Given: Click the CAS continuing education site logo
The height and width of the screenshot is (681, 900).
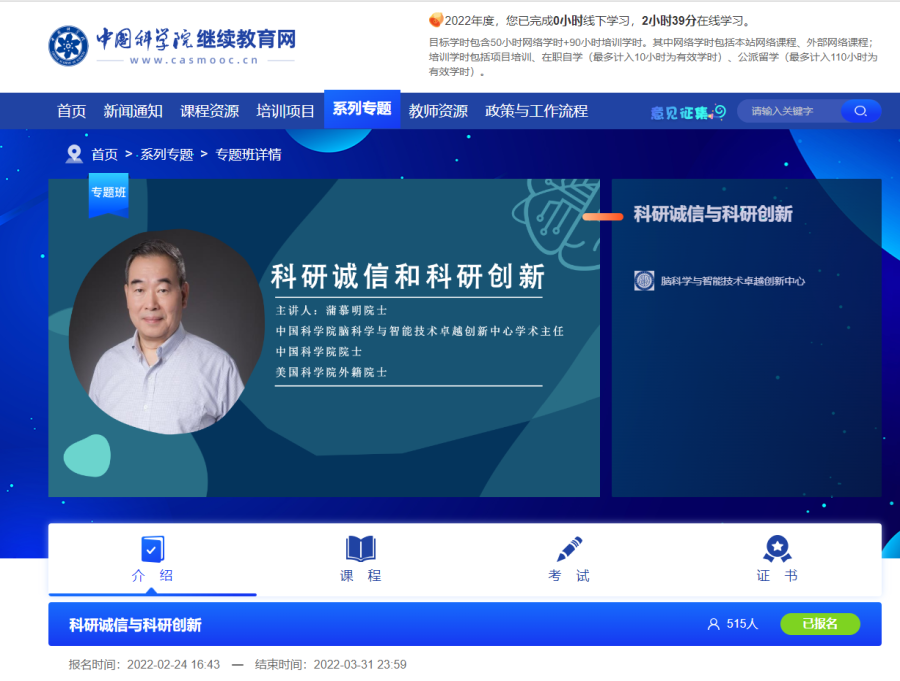Looking at the screenshot, I should [x=172, y=45].
